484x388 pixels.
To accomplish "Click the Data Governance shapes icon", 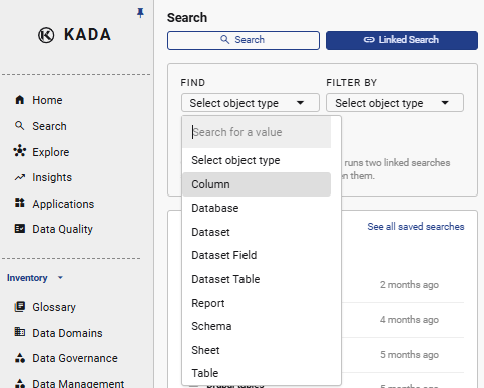I will pos(20,358).
